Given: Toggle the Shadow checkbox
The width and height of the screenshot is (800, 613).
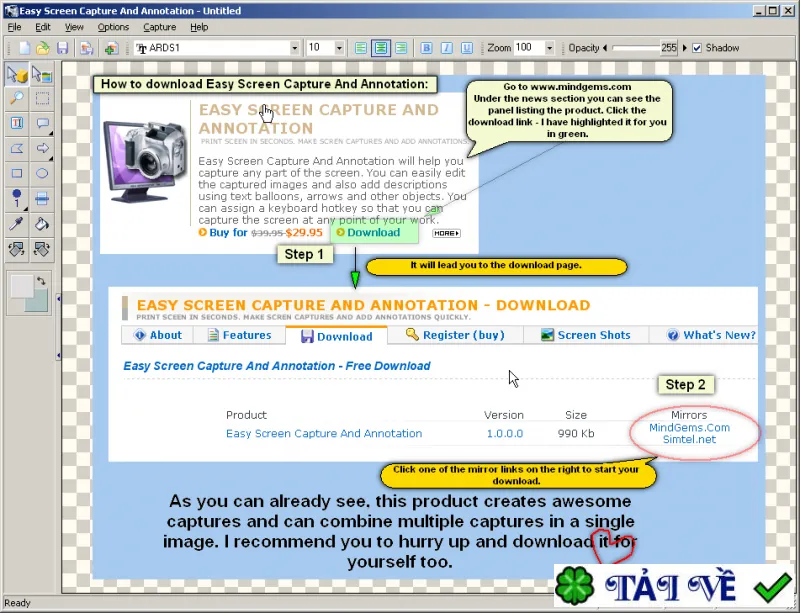Looking at the screenshot, I should [697, 48].
